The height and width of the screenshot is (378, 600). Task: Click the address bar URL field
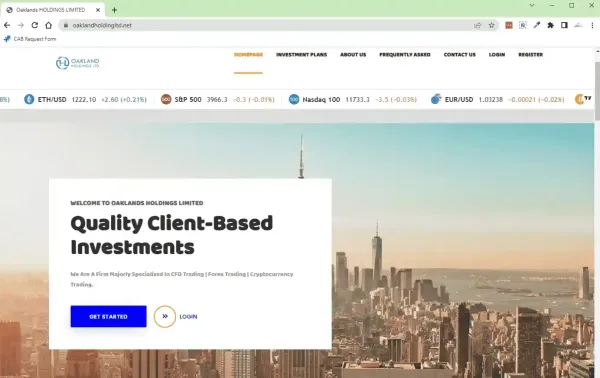pyautogui.click(x=268, y=25)
